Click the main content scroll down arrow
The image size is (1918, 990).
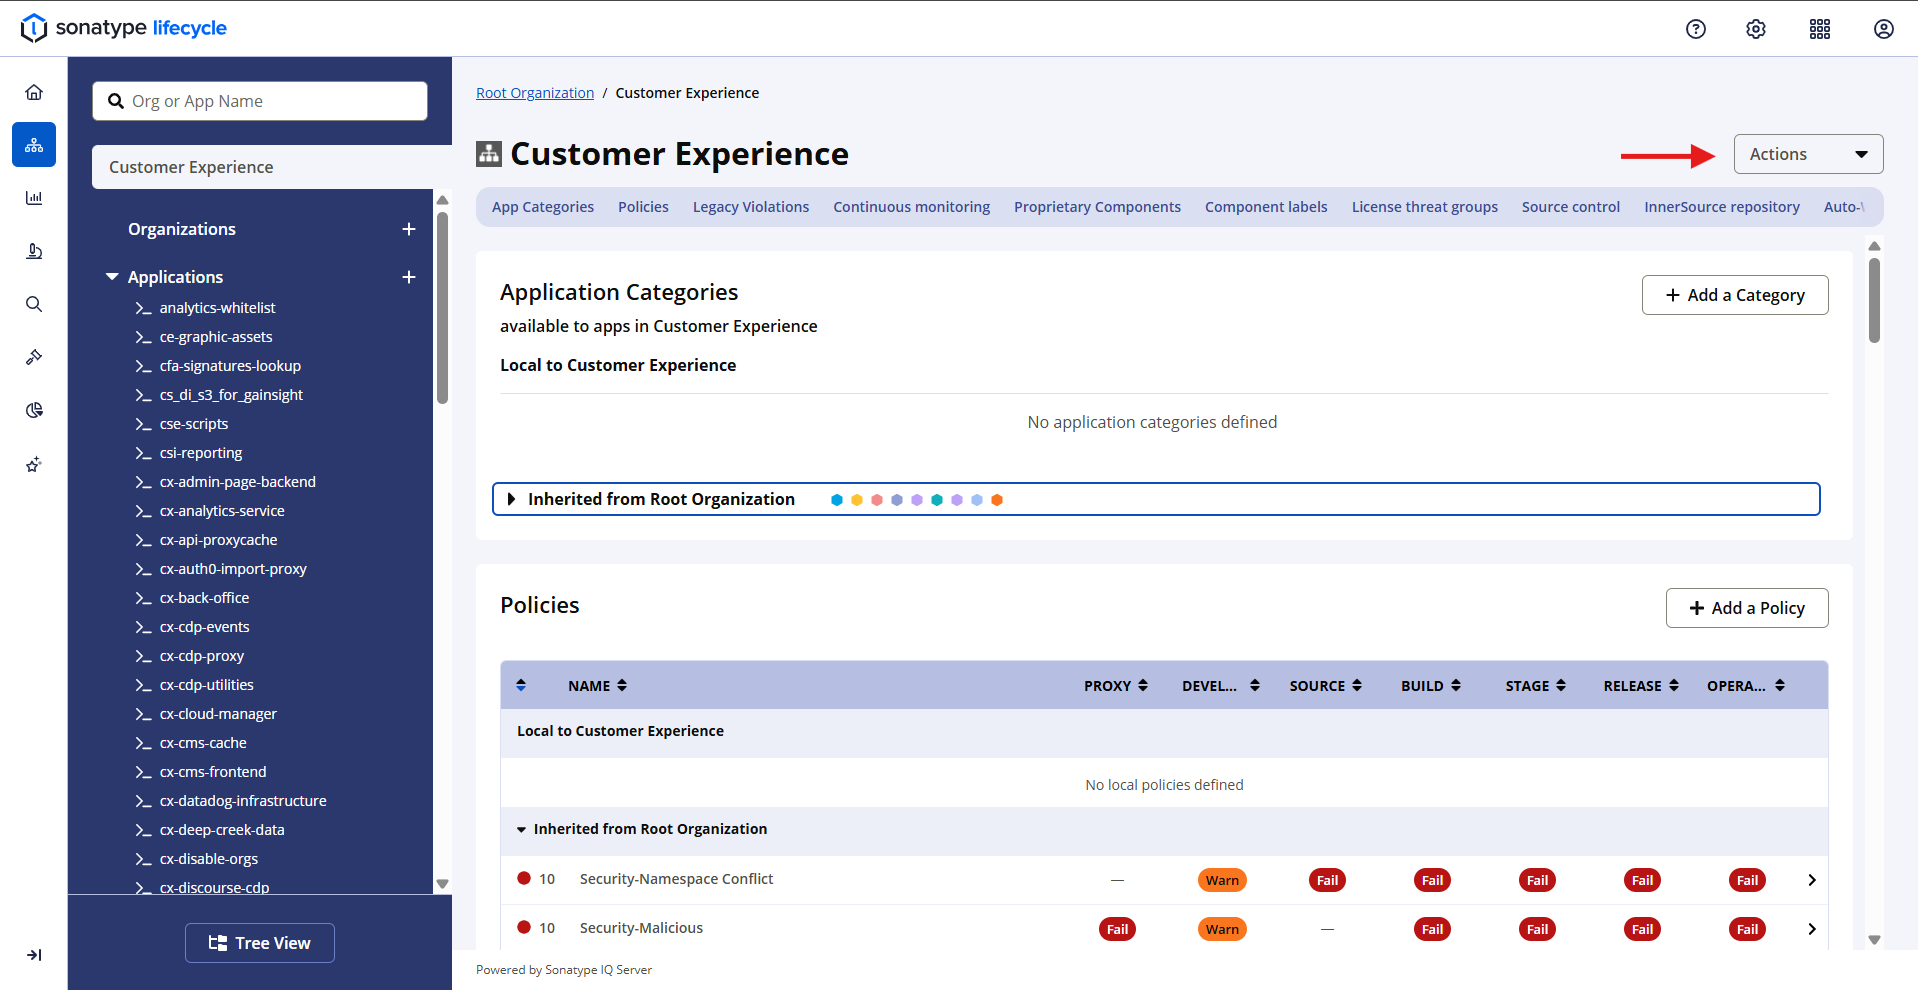(1875, 940)
